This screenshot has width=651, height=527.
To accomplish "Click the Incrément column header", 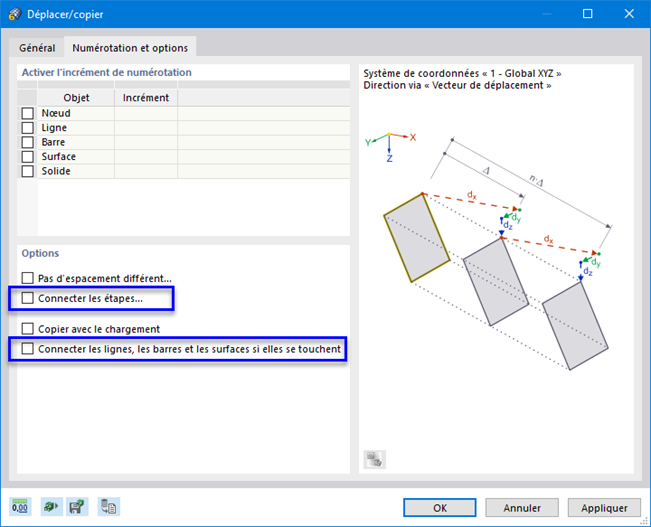I will (x=146, y=98).
